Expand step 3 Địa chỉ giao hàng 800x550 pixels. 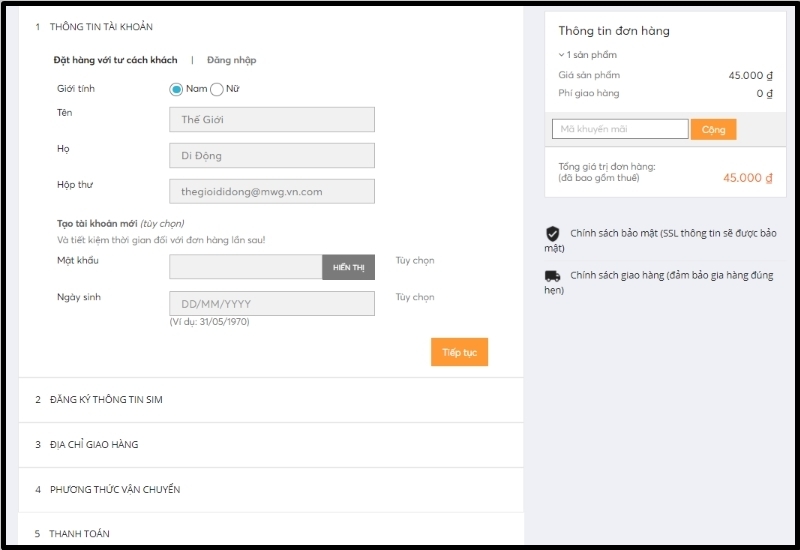pos(271,444)
